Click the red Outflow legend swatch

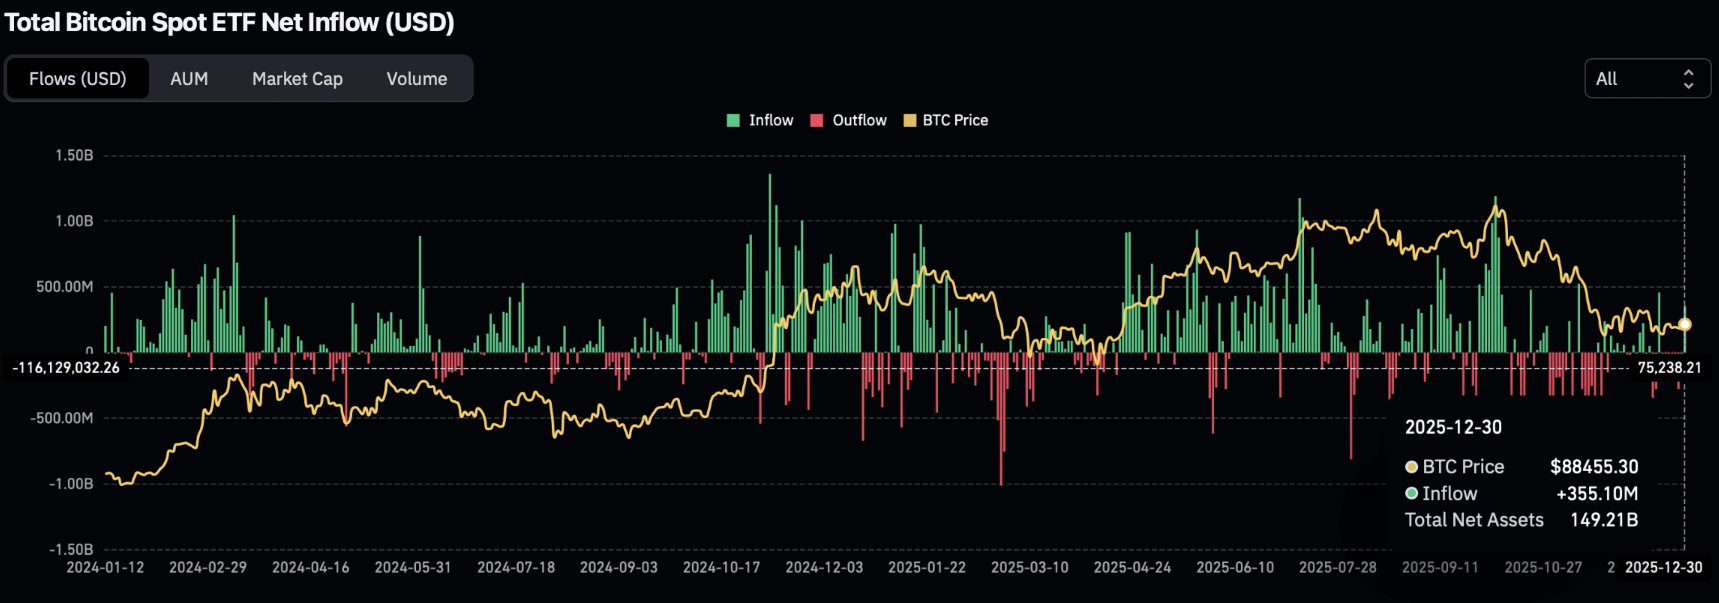[x=816, y=120]
